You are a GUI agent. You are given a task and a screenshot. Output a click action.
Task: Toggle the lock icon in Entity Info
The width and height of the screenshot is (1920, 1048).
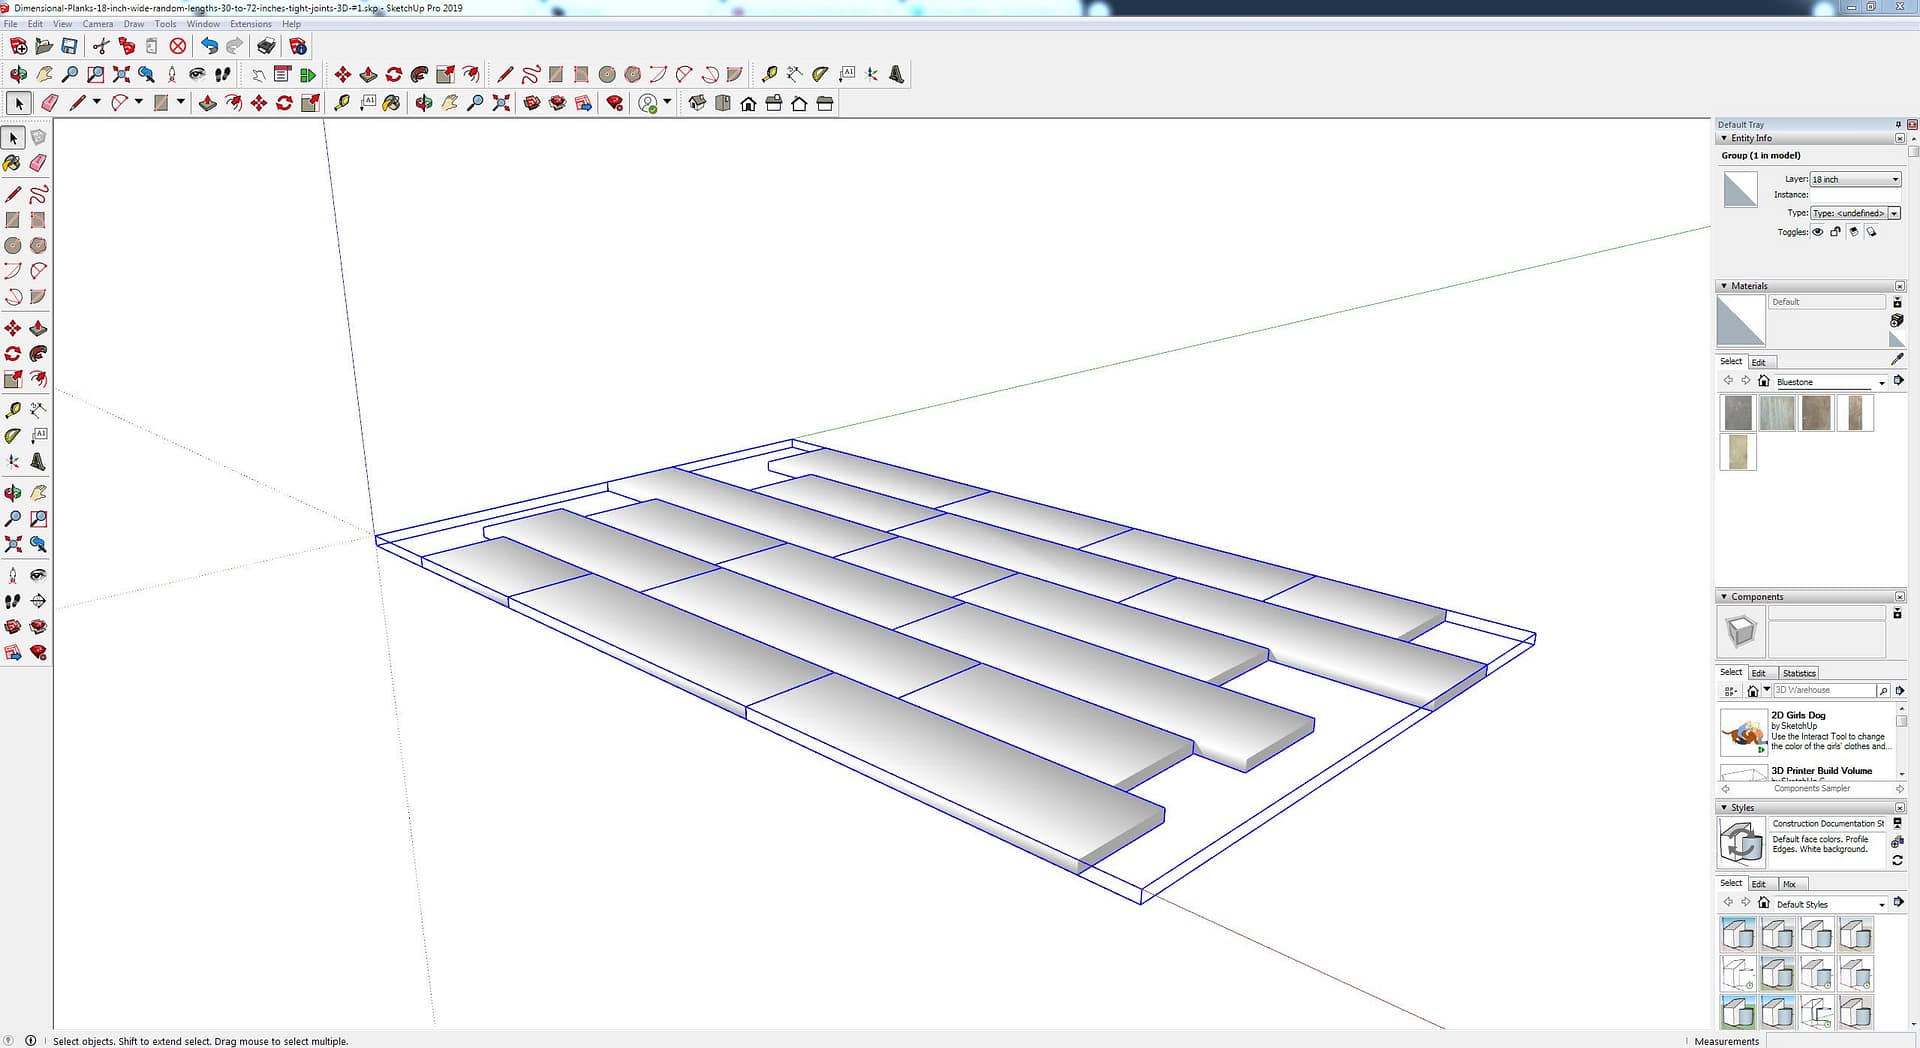click(1835, 232)
